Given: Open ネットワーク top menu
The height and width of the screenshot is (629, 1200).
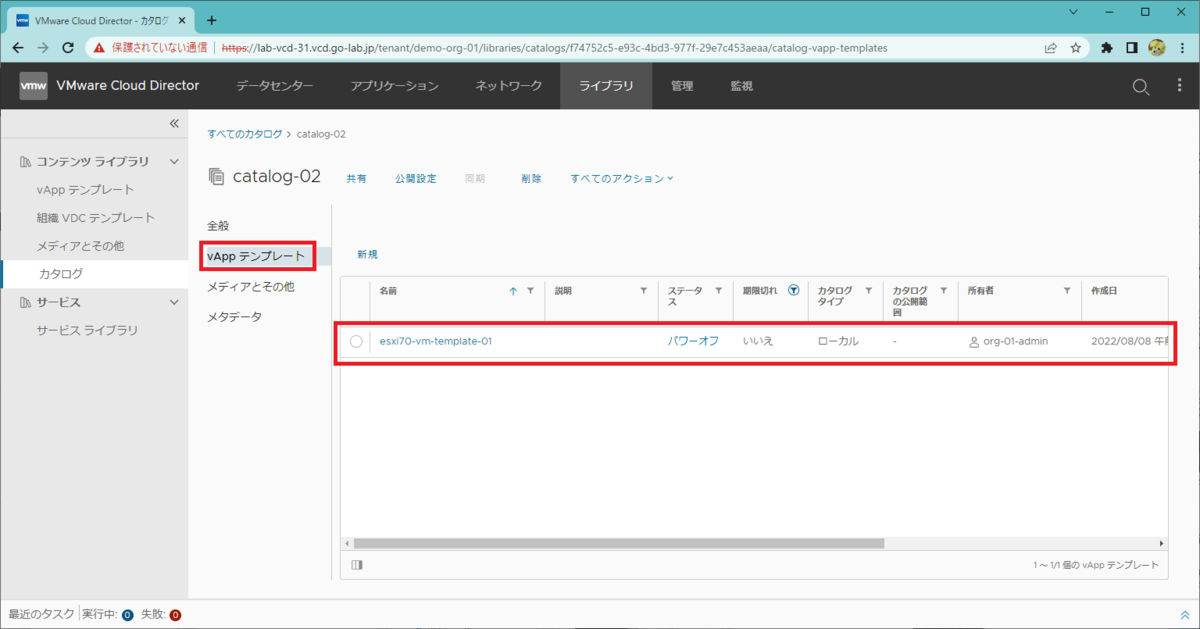Looking at the screenshot, I should [509, 86].
